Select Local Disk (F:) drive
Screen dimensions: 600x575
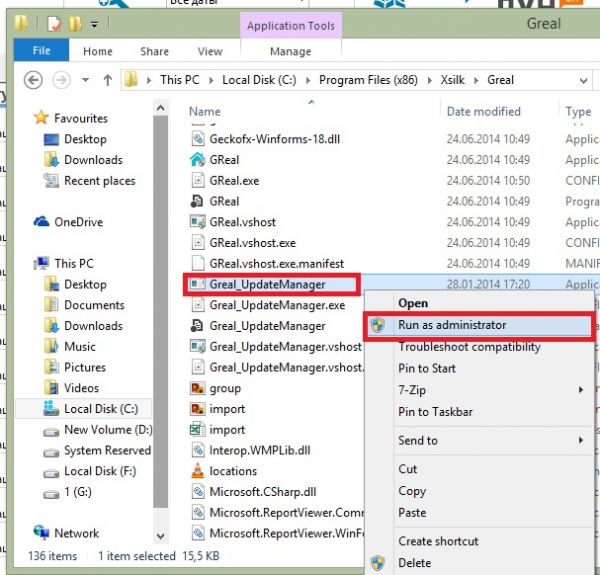[x=100, y=471]
